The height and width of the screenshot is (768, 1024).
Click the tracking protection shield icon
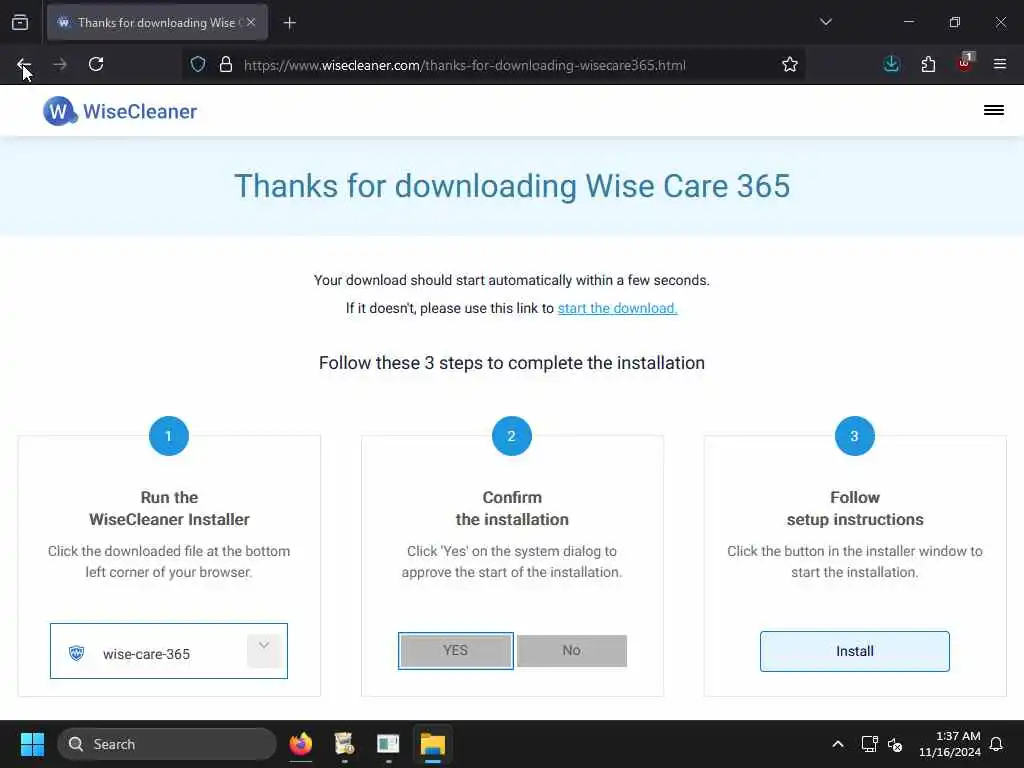pos(198,64)
